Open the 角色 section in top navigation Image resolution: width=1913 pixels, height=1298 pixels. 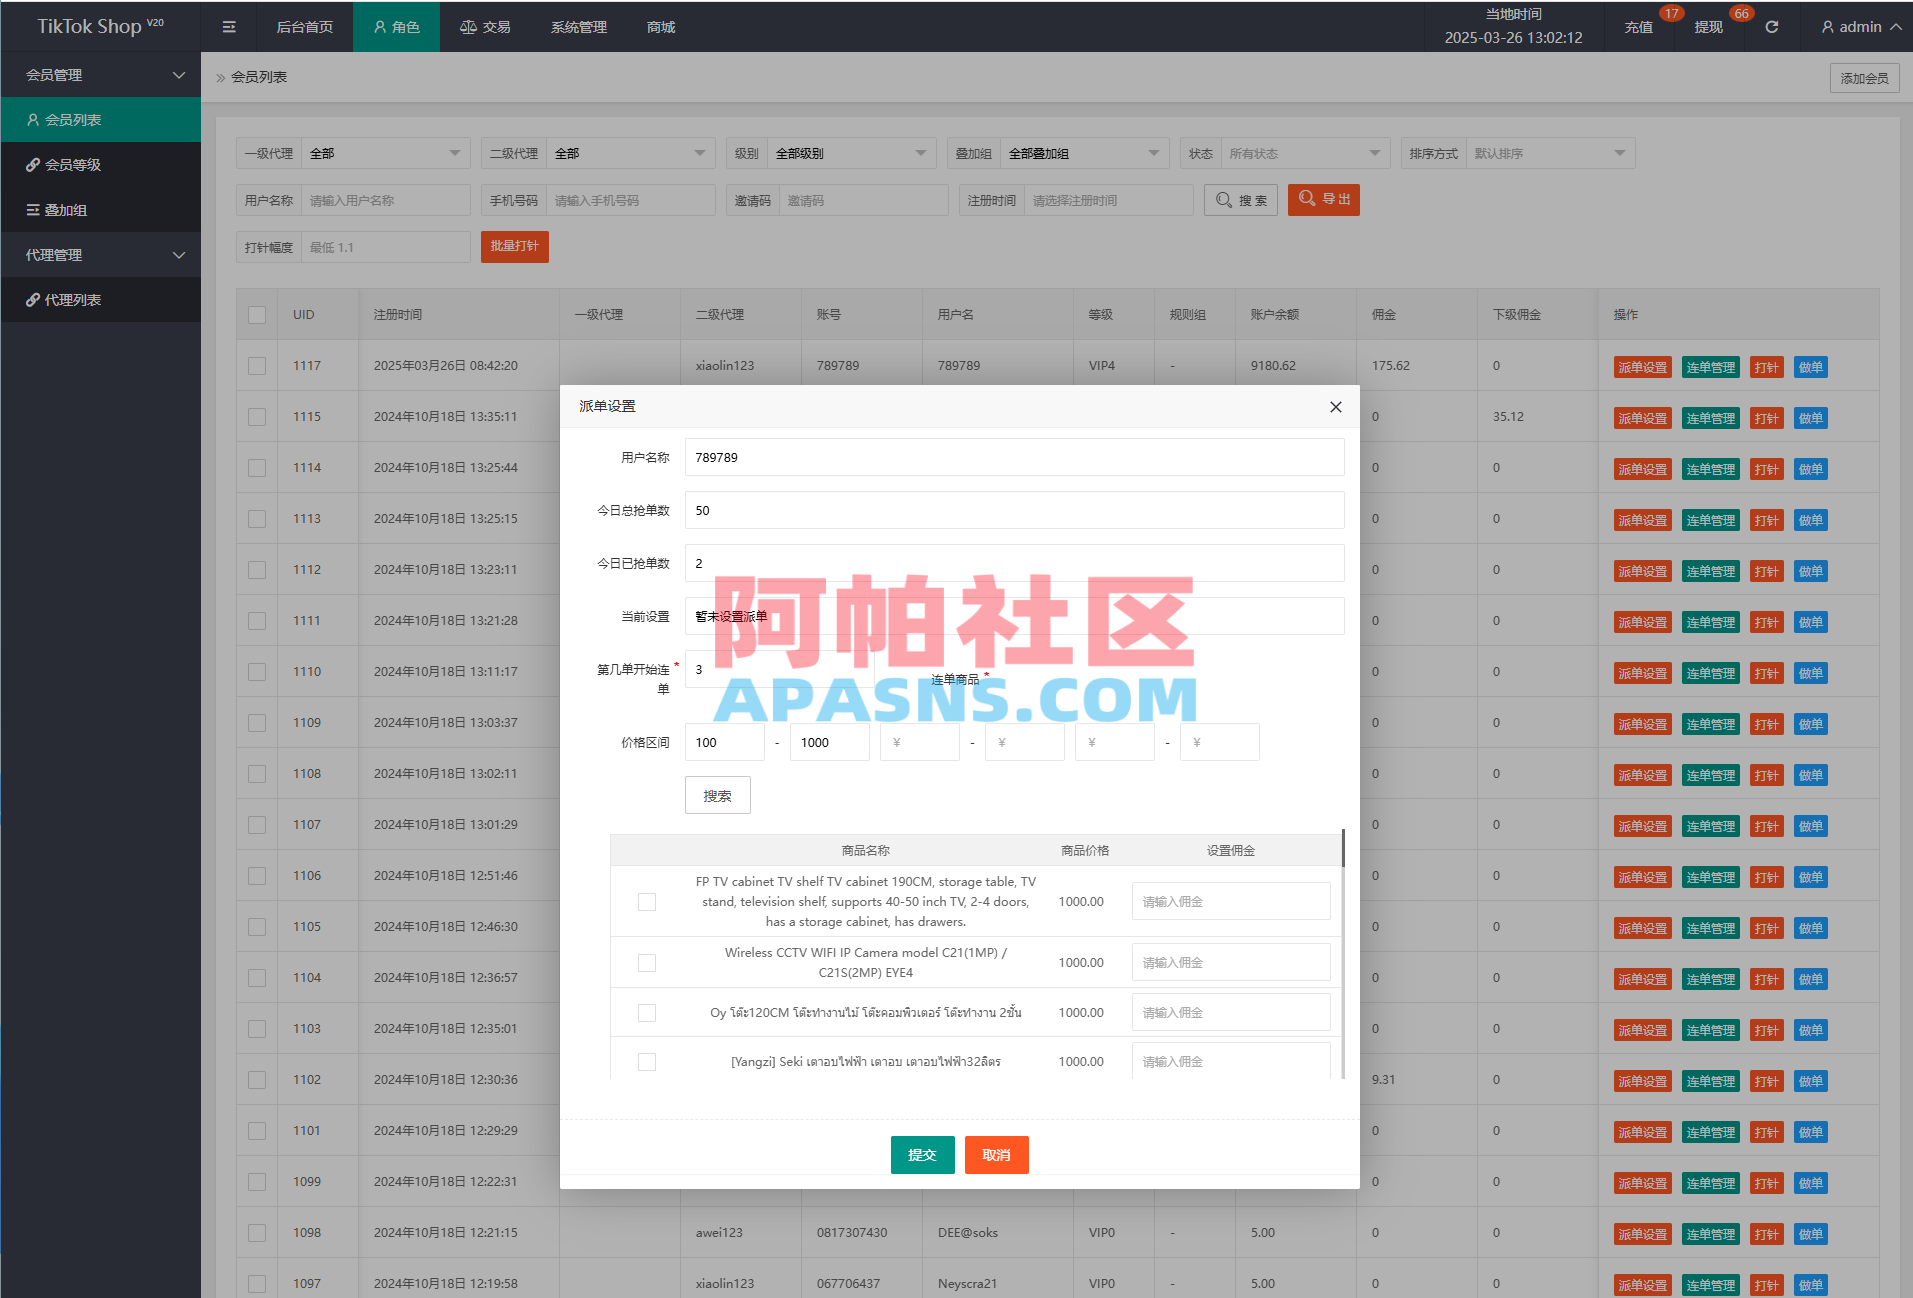point(396,26)
